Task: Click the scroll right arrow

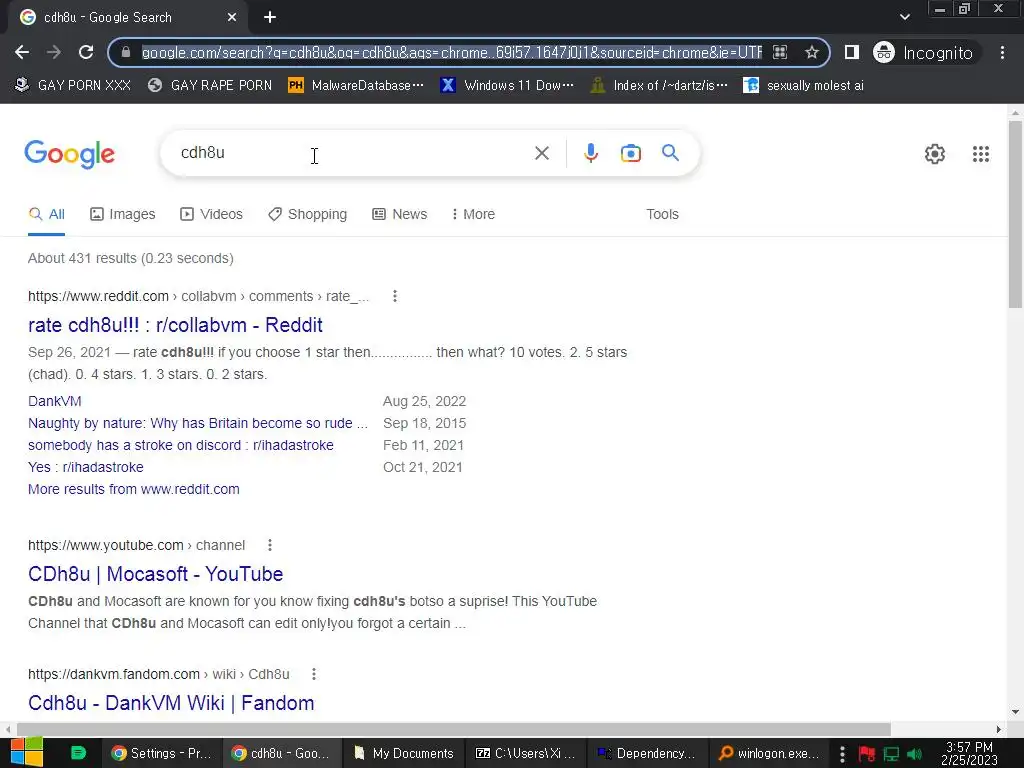Action: [999, 729]
